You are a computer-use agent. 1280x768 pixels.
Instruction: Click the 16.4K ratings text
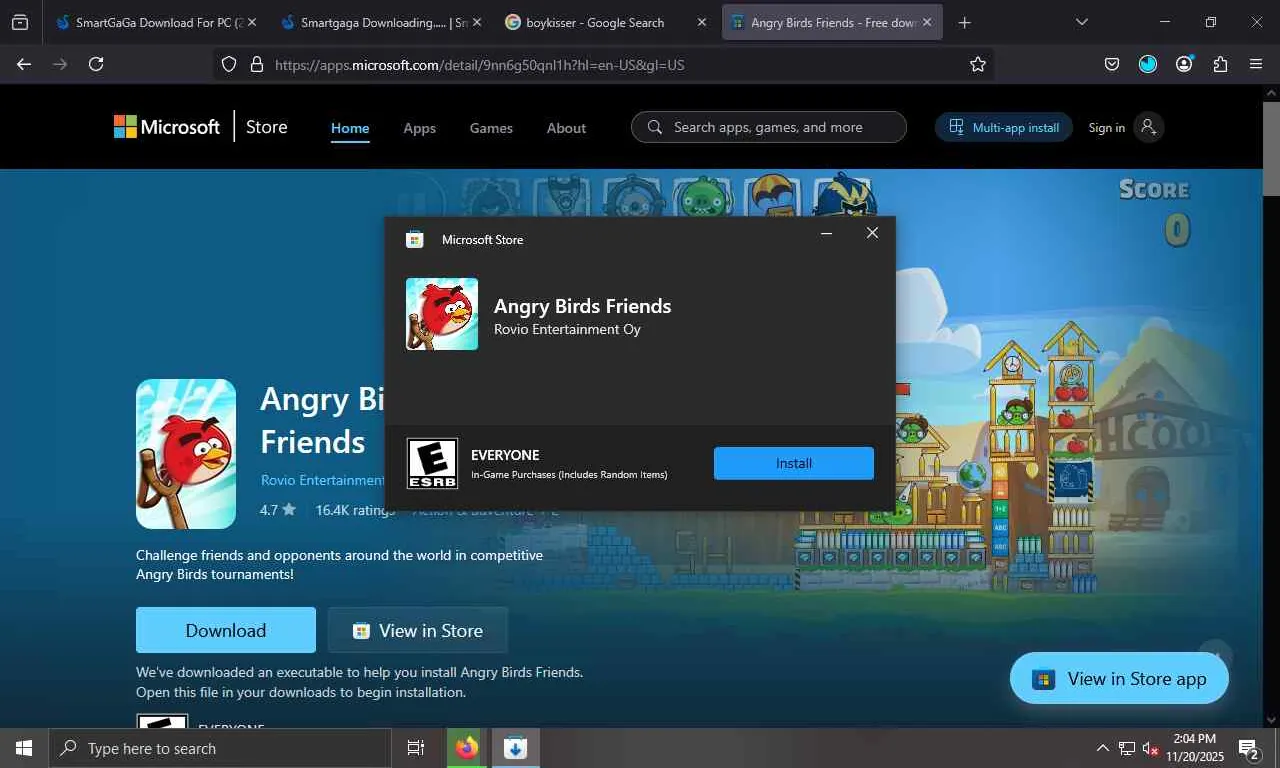click(355, 510)
